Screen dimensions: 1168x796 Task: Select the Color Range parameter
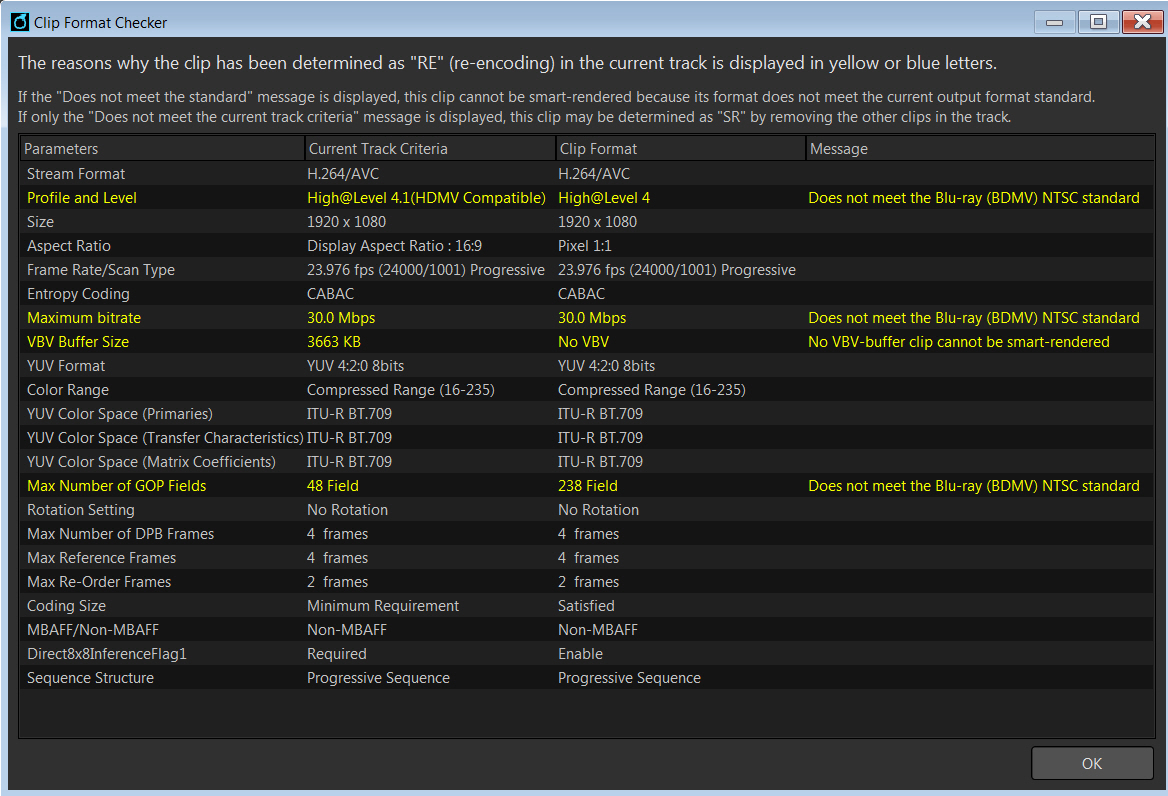coord(68,389)
